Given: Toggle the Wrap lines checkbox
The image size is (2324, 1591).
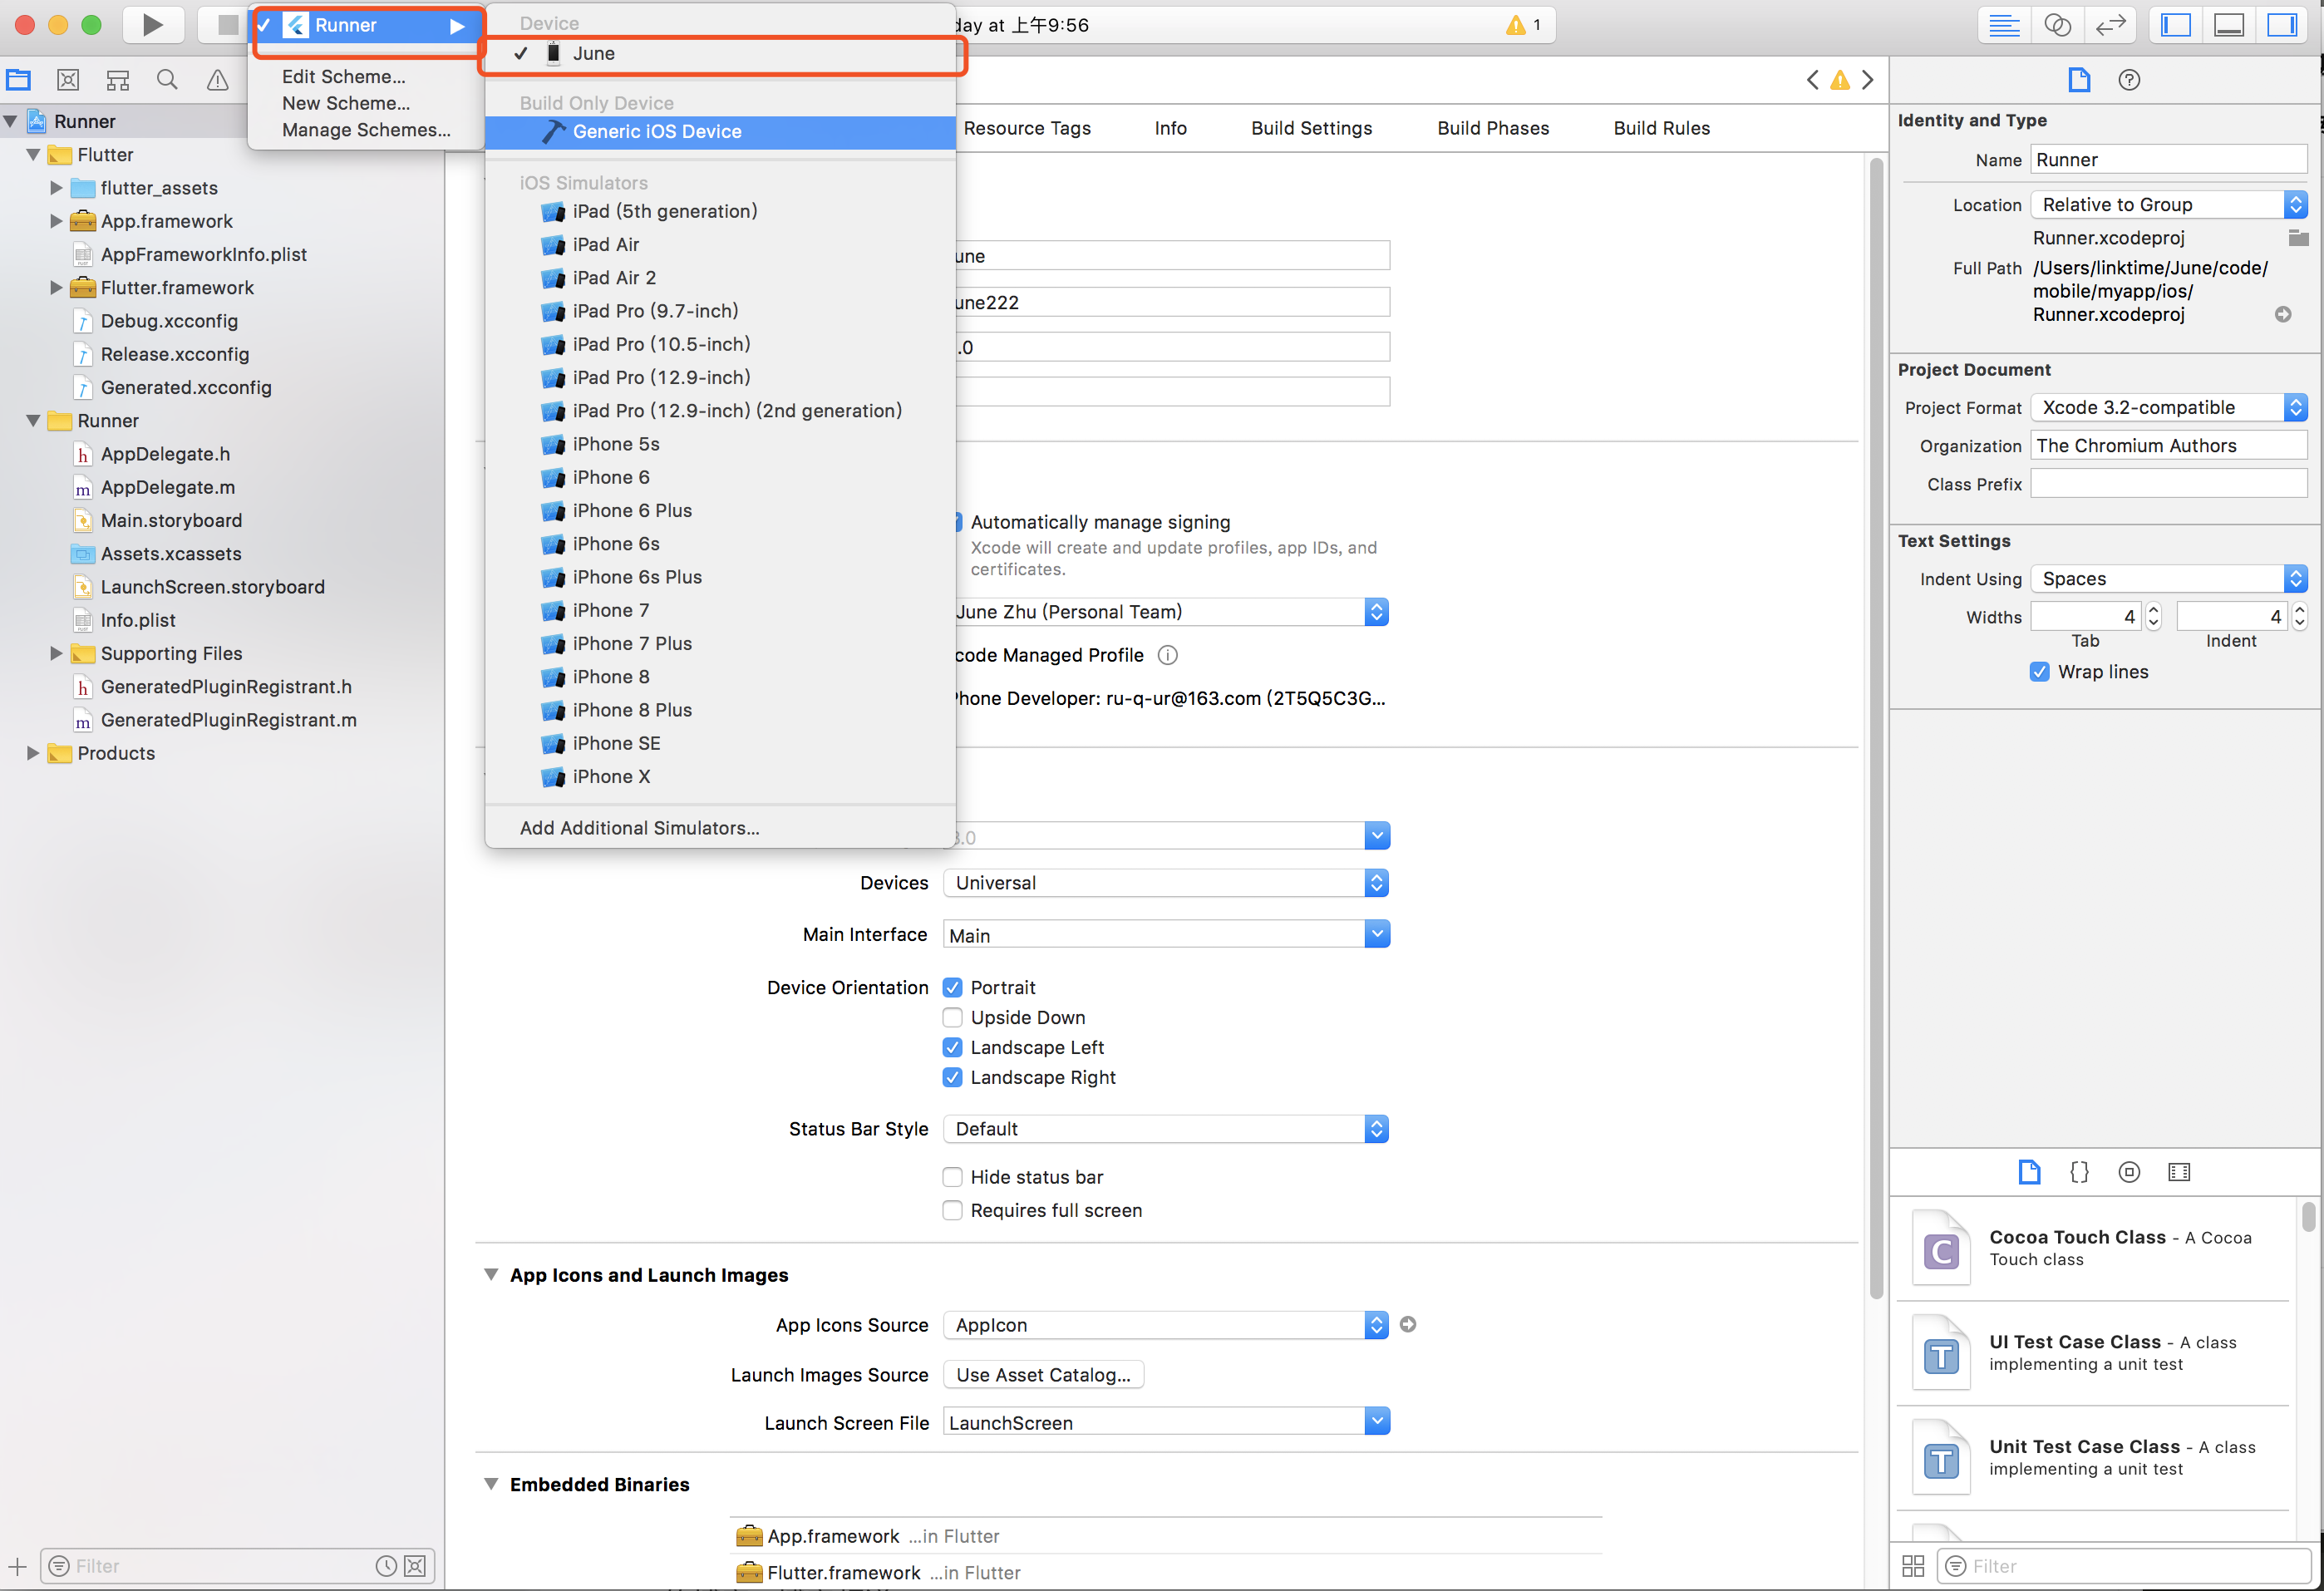Looking at the screenshot, I should [2039, 672].
